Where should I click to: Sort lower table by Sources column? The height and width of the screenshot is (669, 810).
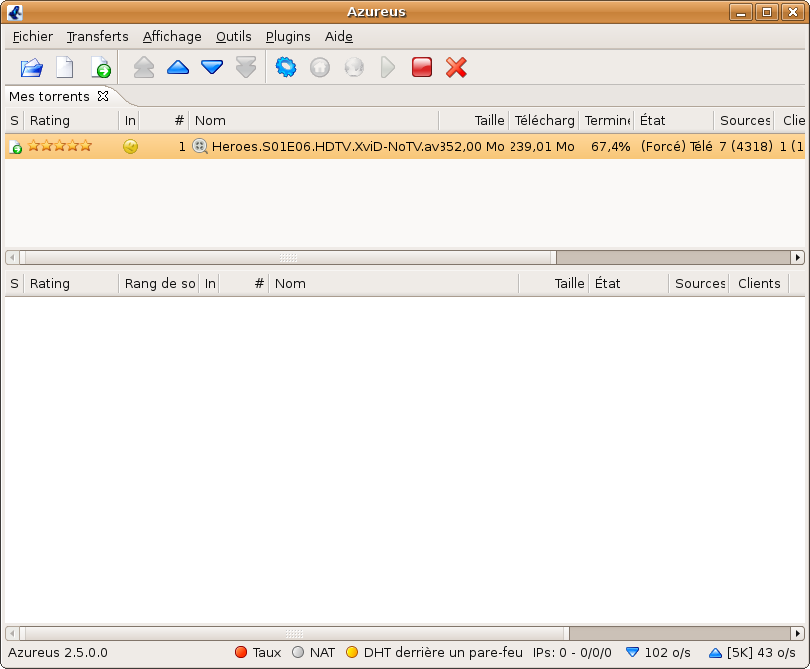(699, 284)
